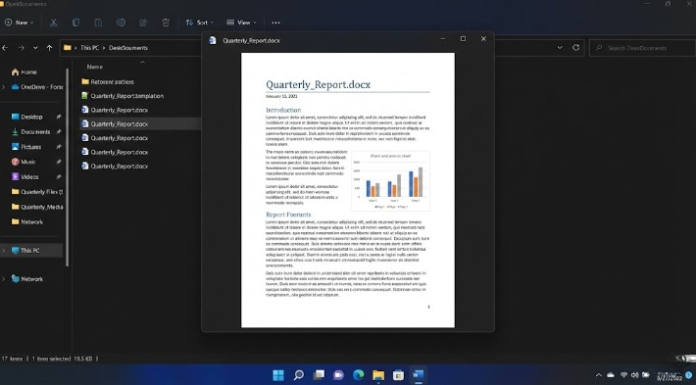The image size is (696, 385).
Task: Show hidden icons in system tray
Action: point(598,375)
